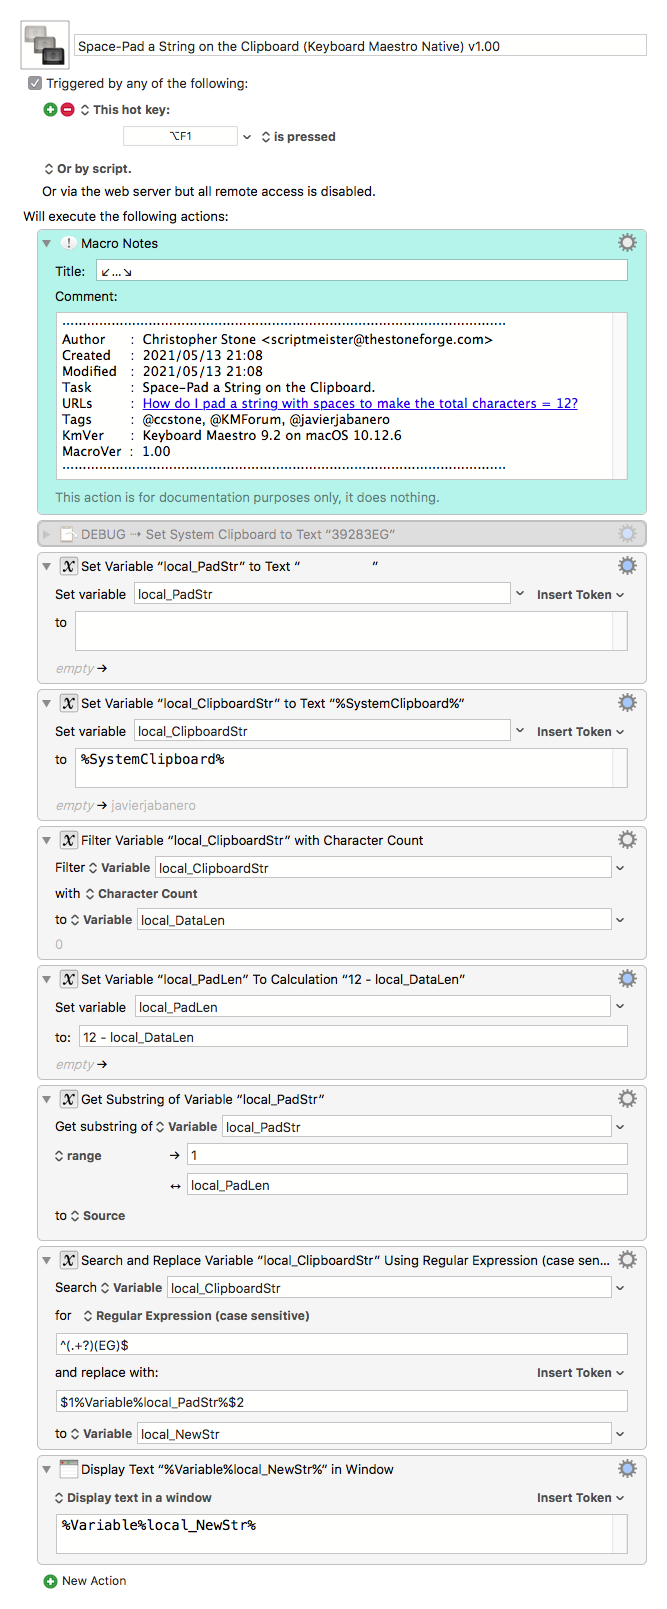Click gear icon on Set Variable local_PadLen action
The width and height of the screenshot is (667, 1609).
click(627, 979)
